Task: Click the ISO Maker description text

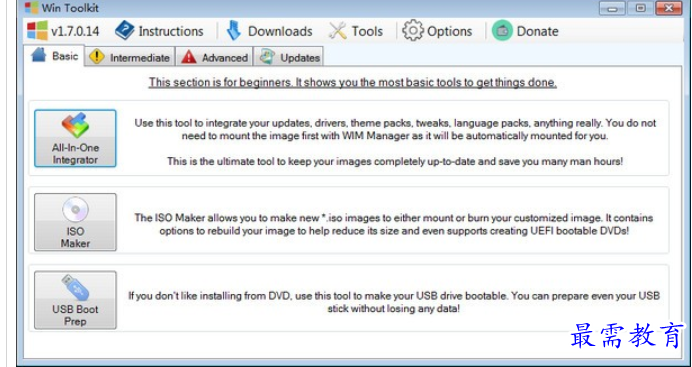Action: pyautogui.click(x=394, y=224)
